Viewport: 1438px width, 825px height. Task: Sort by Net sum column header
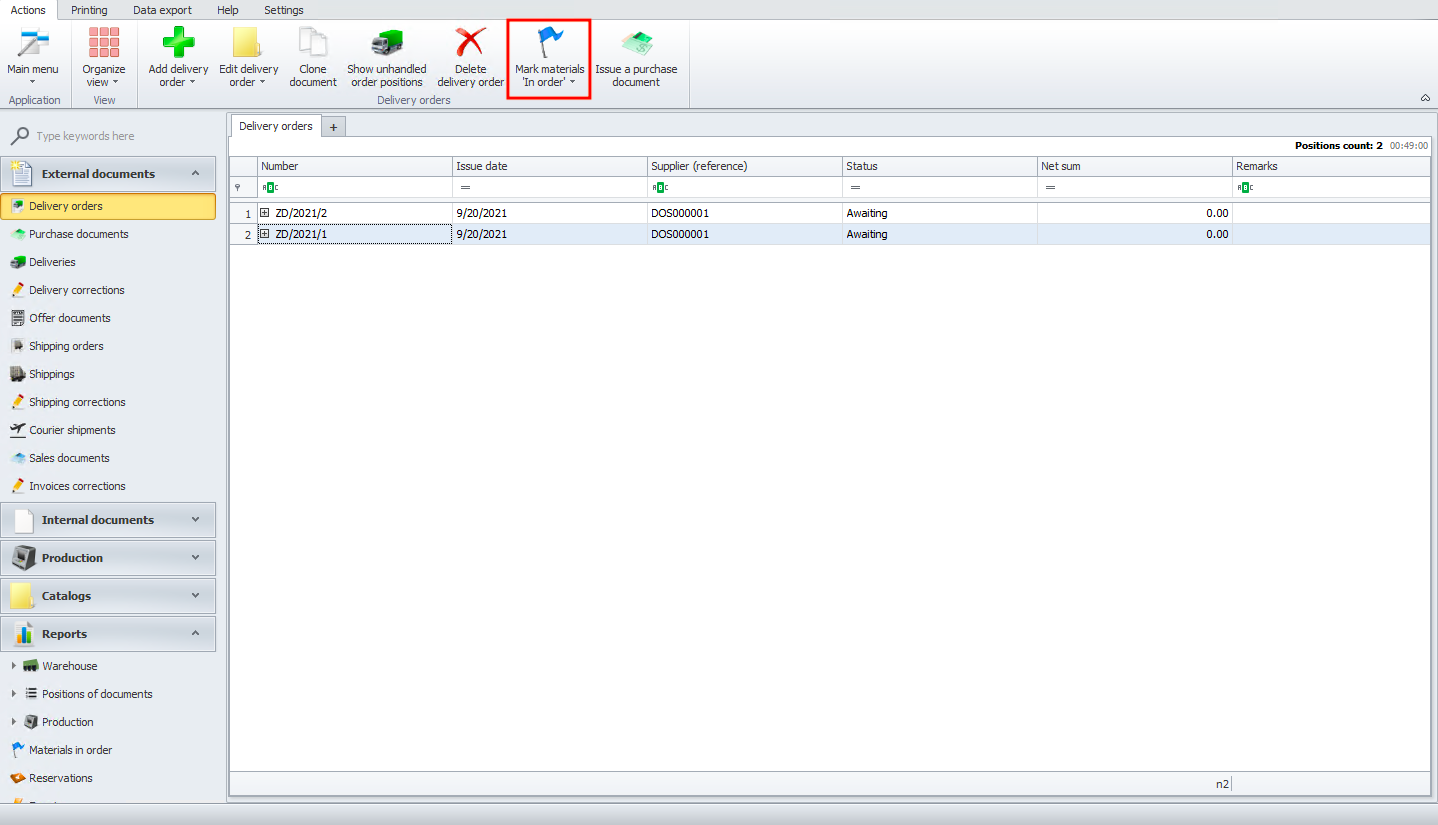point(1135,166)
